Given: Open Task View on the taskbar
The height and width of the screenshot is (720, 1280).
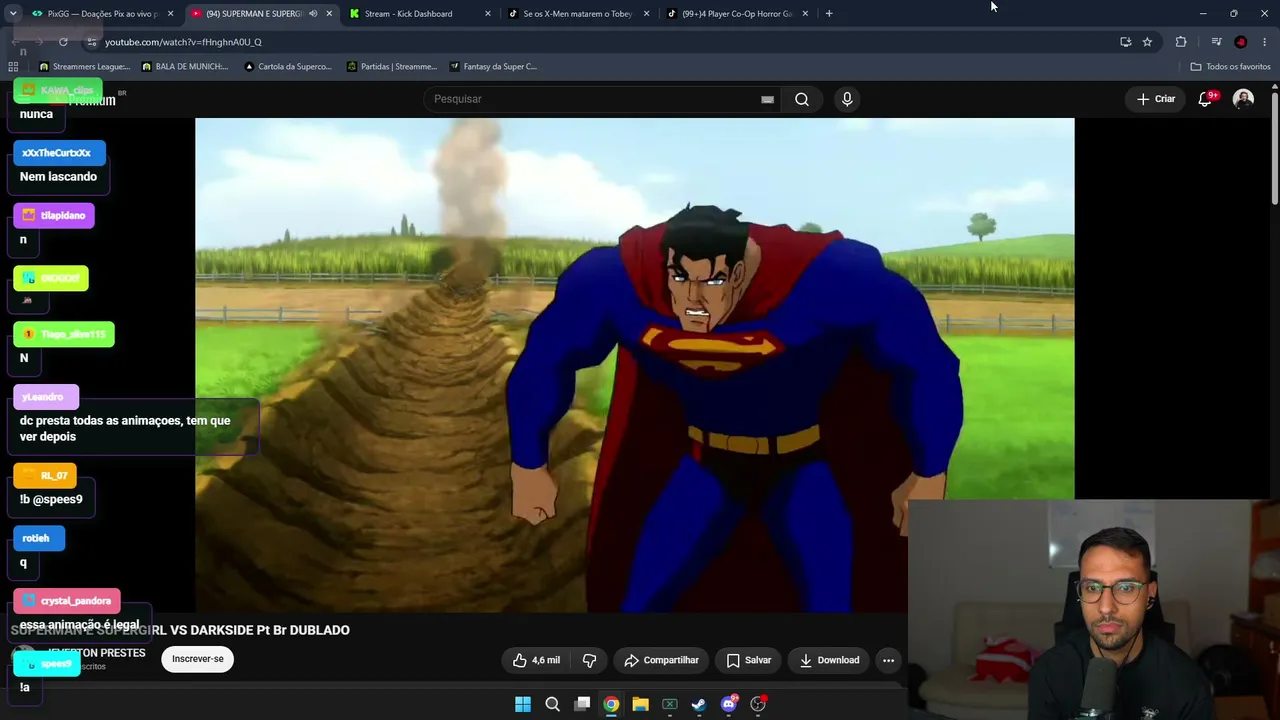Looking at the screenshot, I should click(582, 704).
